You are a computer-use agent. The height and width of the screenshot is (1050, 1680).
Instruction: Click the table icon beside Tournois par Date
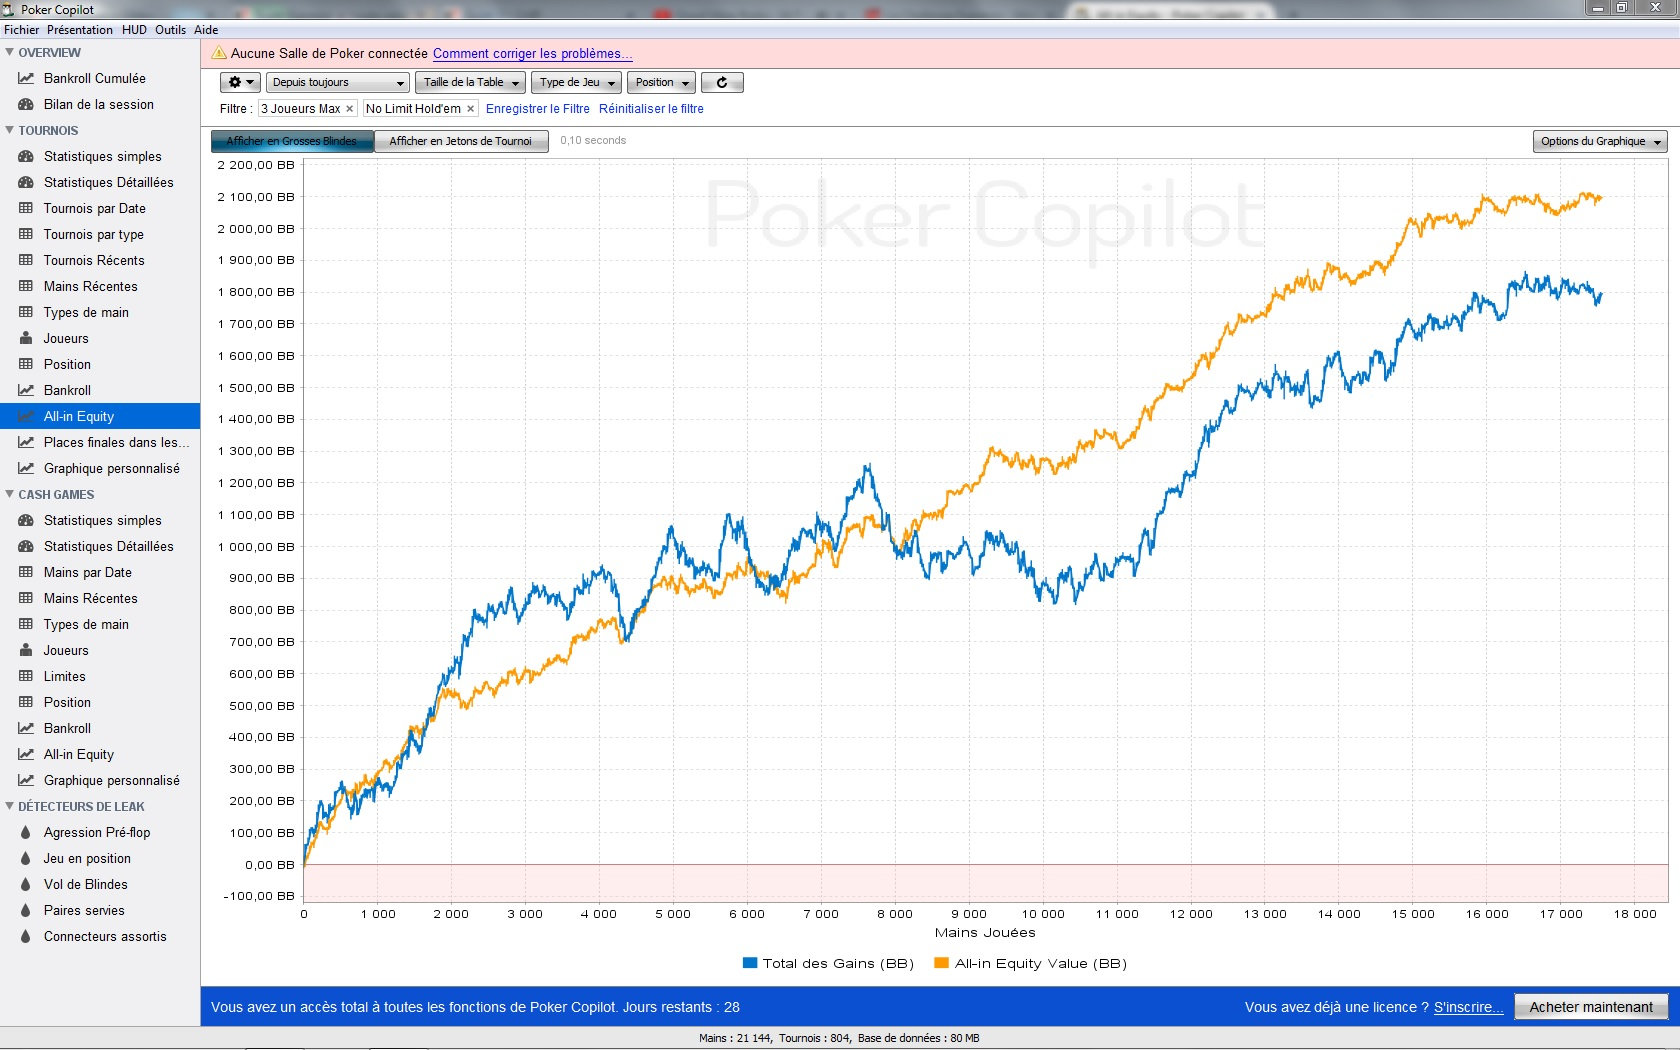(26, 208)
